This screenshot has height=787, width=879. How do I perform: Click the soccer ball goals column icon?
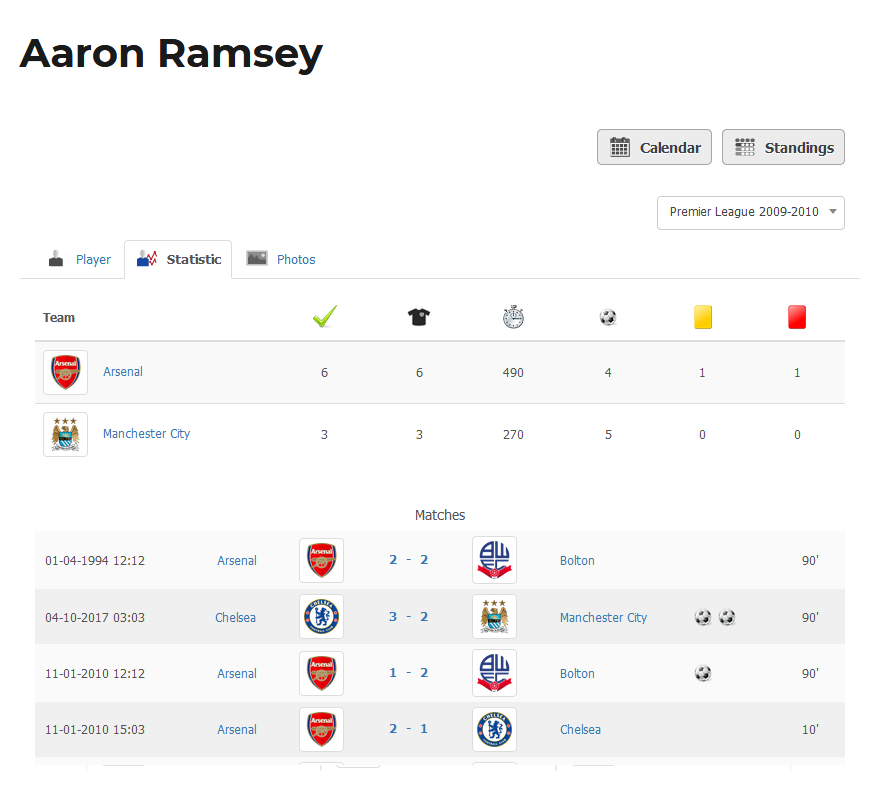(x=608, y=317)
